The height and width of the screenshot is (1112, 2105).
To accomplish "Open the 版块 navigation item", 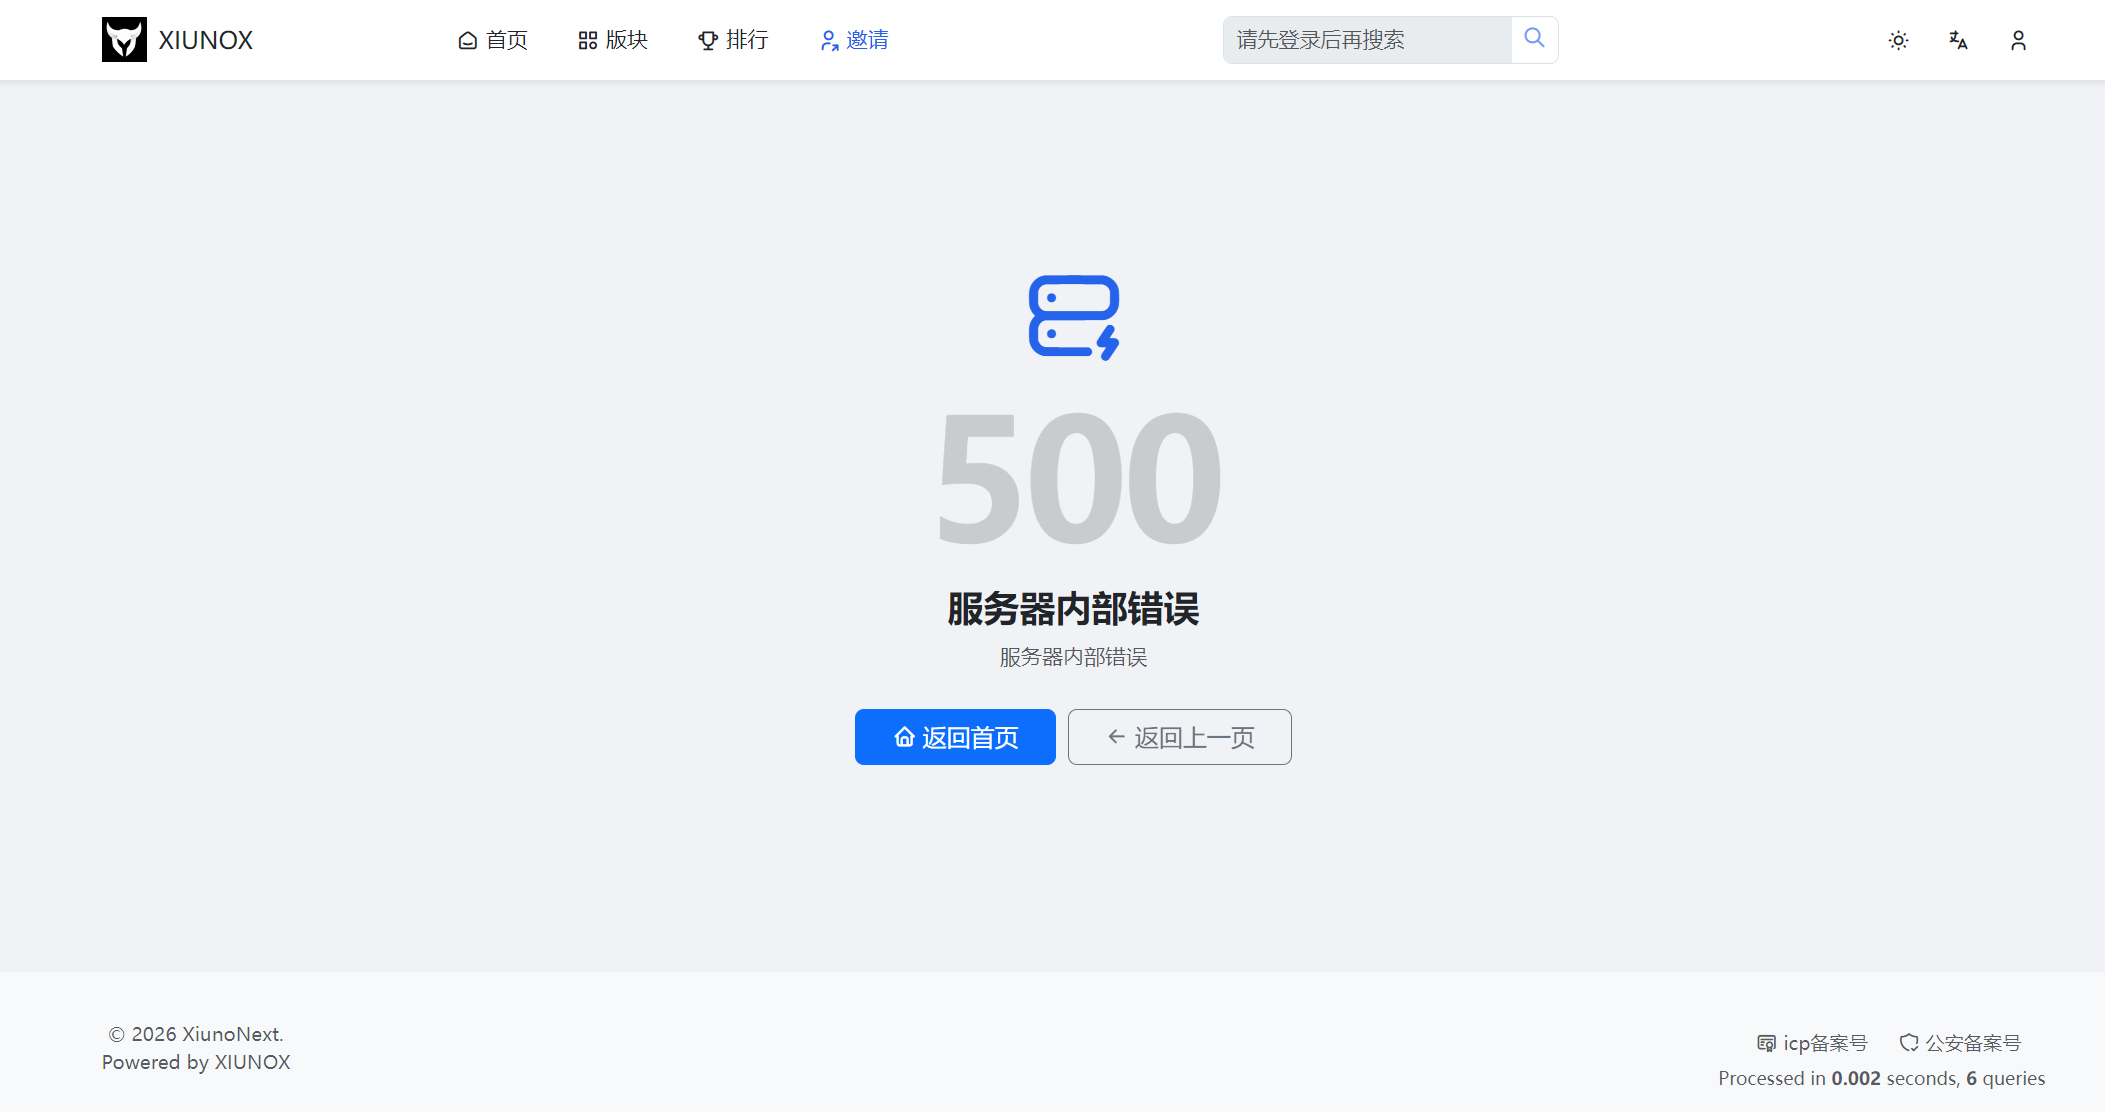I will tap(613, 40).
